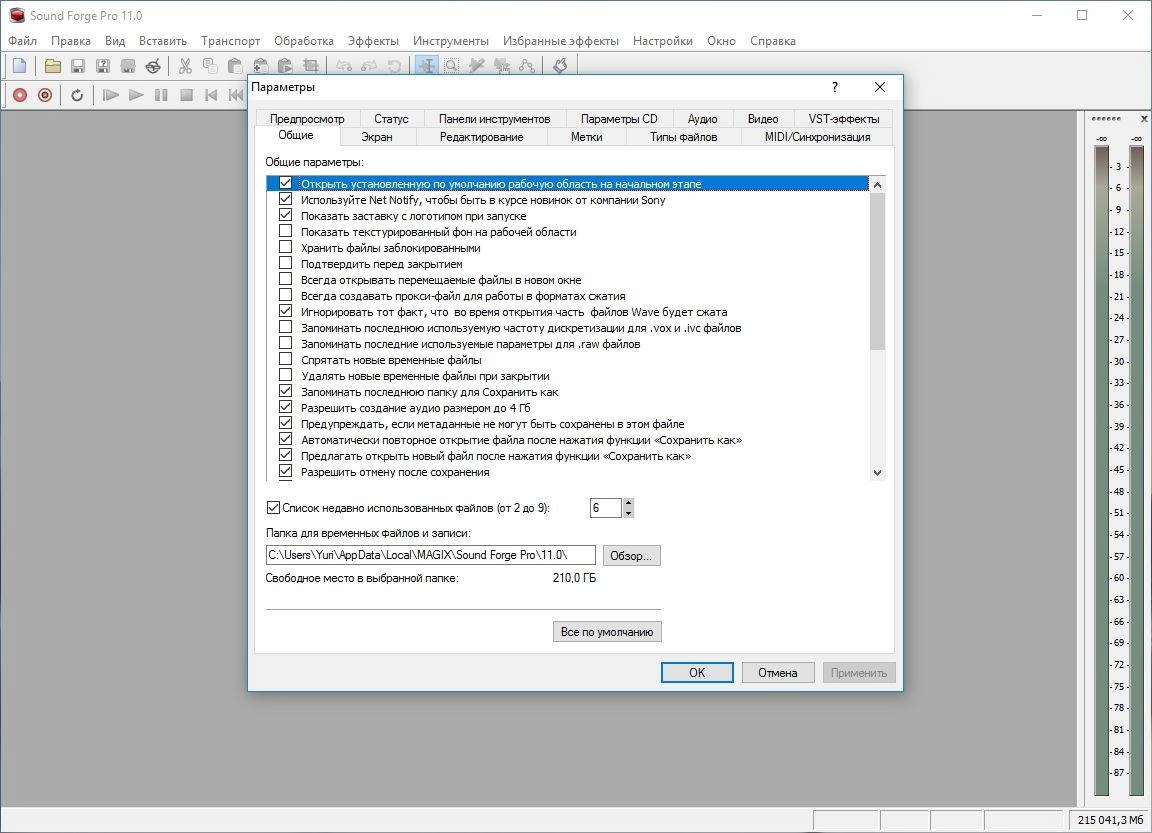Screen dimensions: 1152x833
Task: Click the Обзор... browse button
Action: point(631,555)
